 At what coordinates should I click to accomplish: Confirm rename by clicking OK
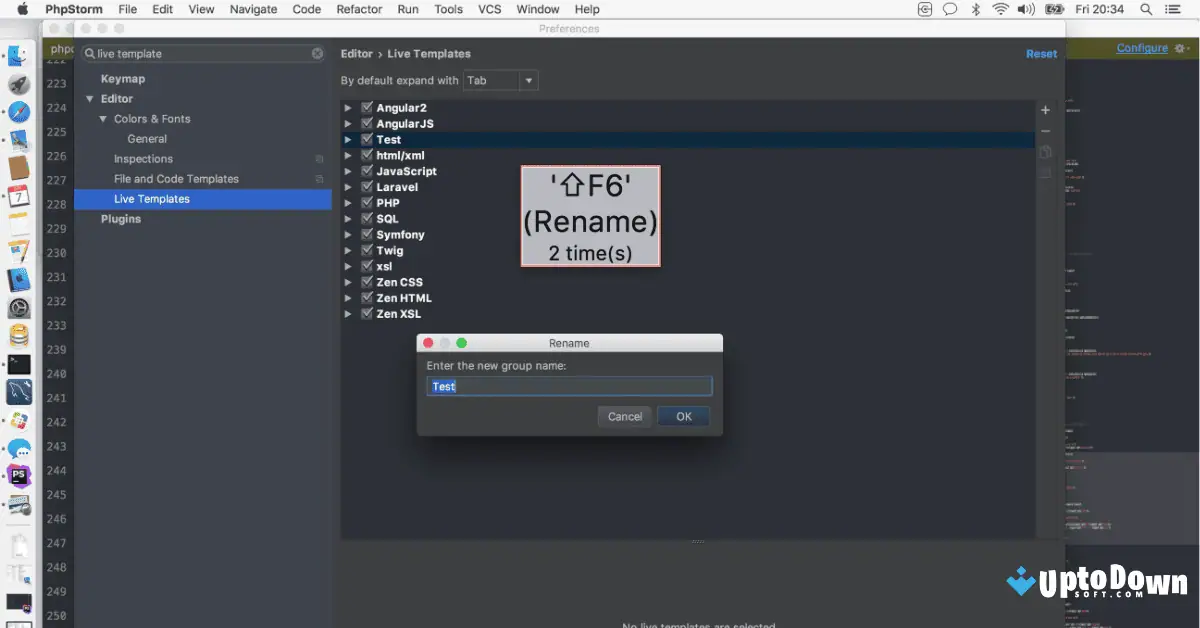pyautogui.click(x=683, y=416)
